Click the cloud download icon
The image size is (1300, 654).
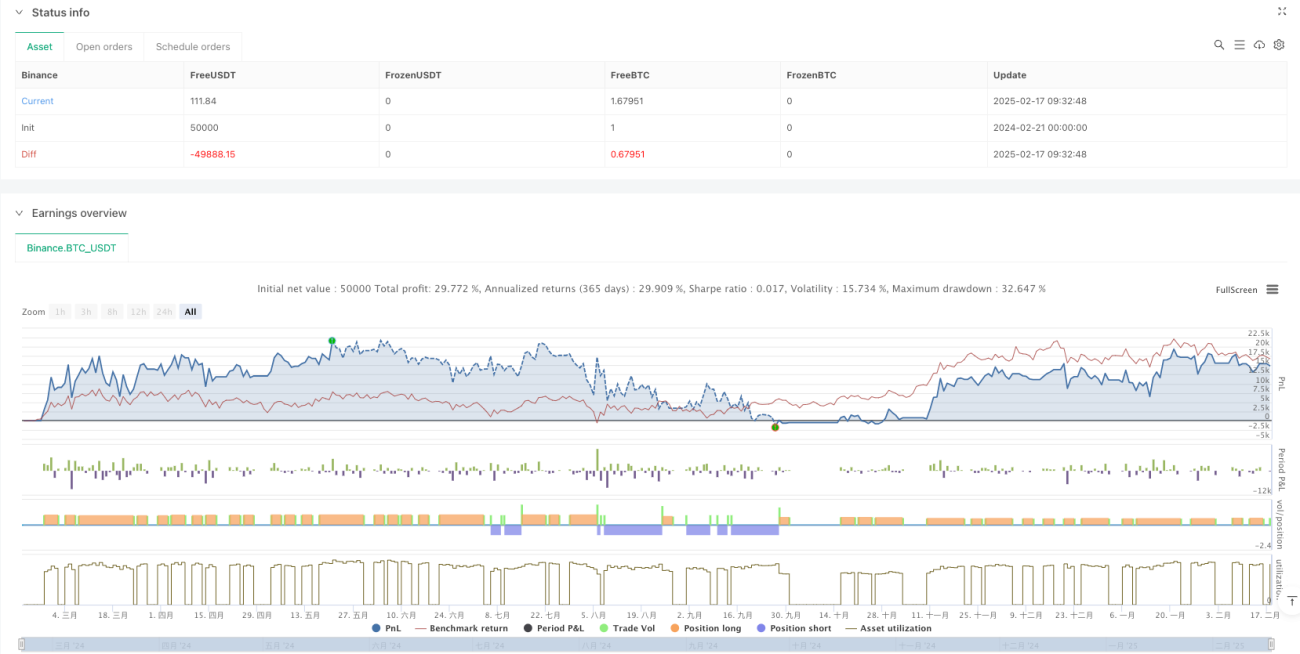coord(1259,45)
